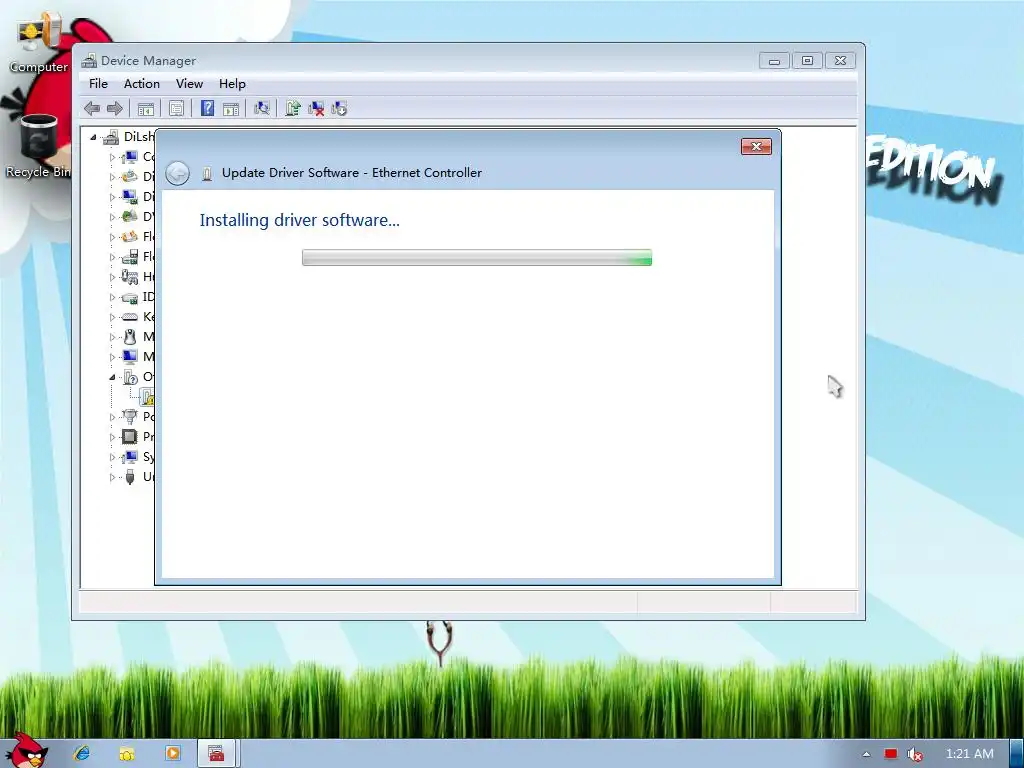
Task: Maximize the Device Manager window
Action: click(x=807, y=61)
